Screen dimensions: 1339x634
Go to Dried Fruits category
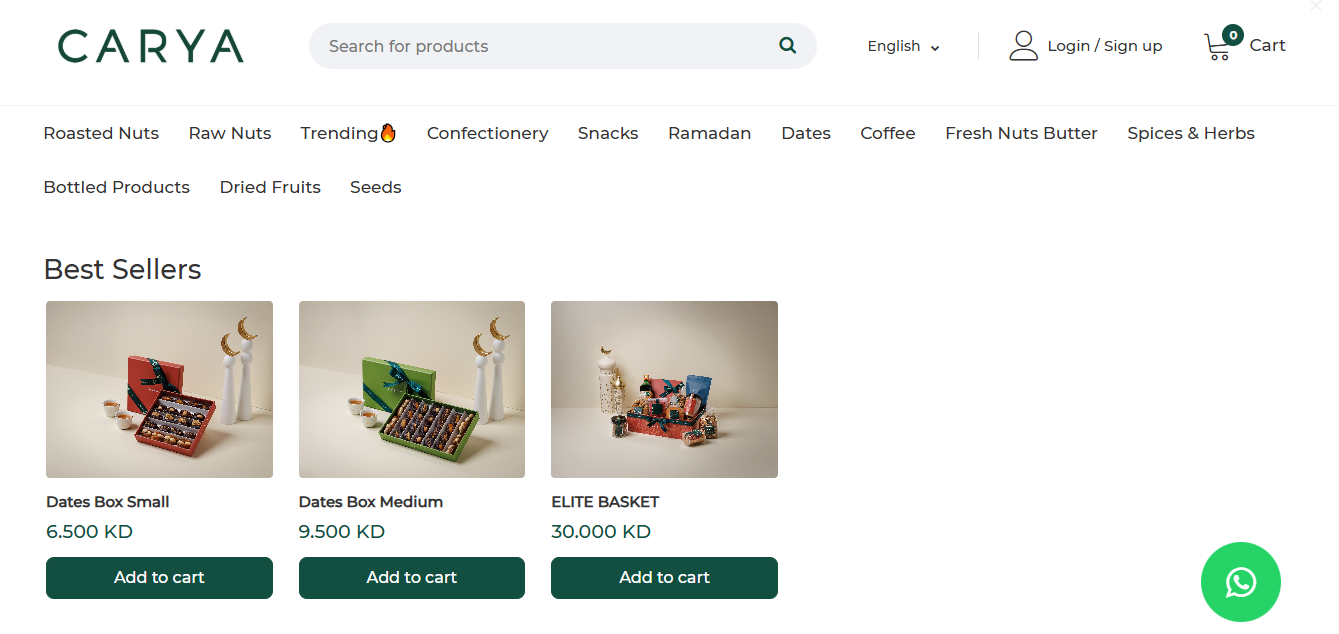[x=270, y=187]
